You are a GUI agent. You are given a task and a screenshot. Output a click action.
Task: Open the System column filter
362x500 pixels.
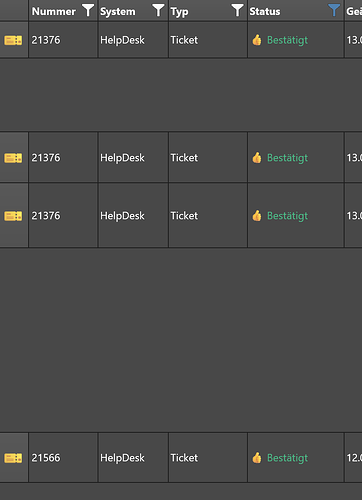click(158, 11)
